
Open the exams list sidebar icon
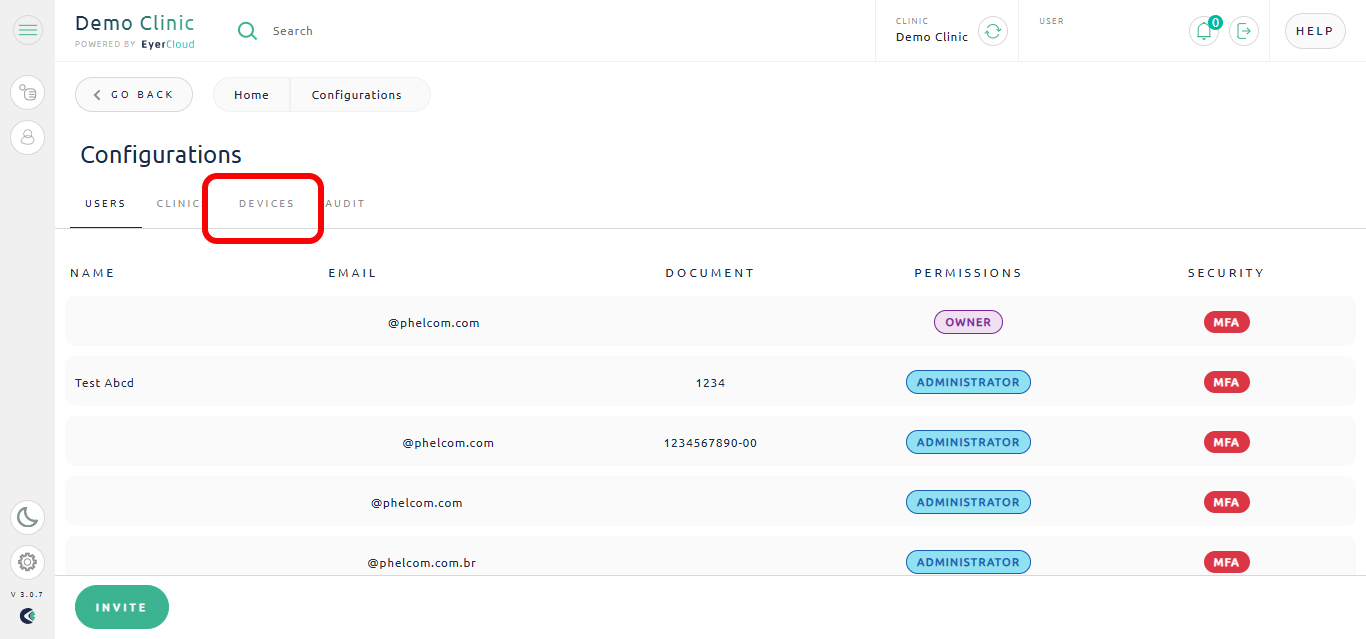pos(28,93)
